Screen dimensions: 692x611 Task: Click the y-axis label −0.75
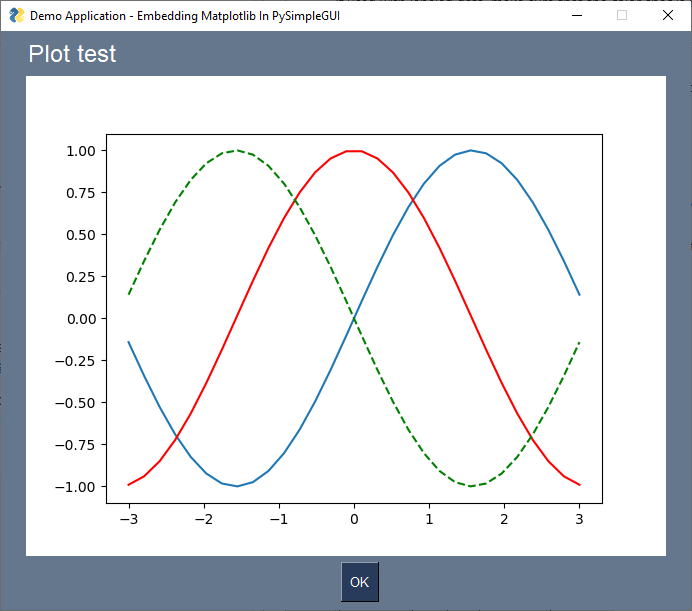click(75, 445)
